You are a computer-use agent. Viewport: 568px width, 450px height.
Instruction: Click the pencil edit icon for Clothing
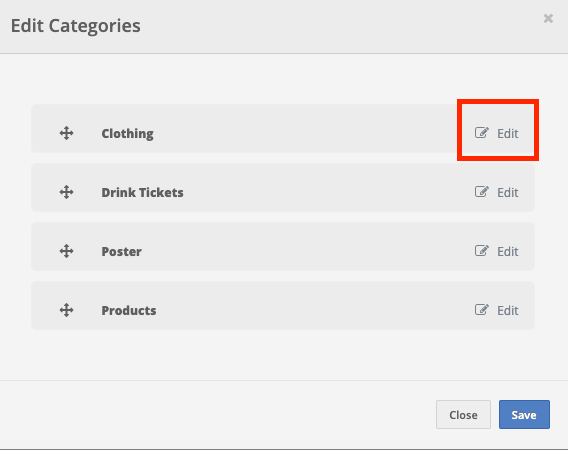pyautogui.click(x=482, y=133)
